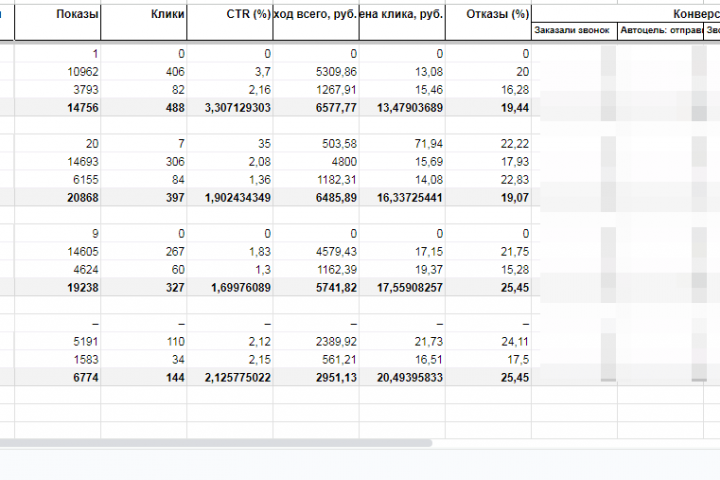Select CTR total 1,902434349
Screen dimensions: 720x480
[x=230, y=198]
